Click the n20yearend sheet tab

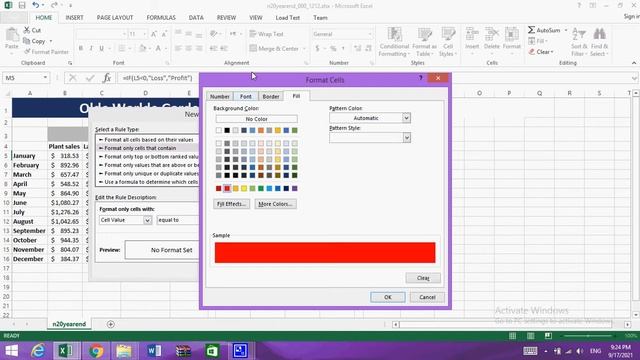click(x=69, y=324)
